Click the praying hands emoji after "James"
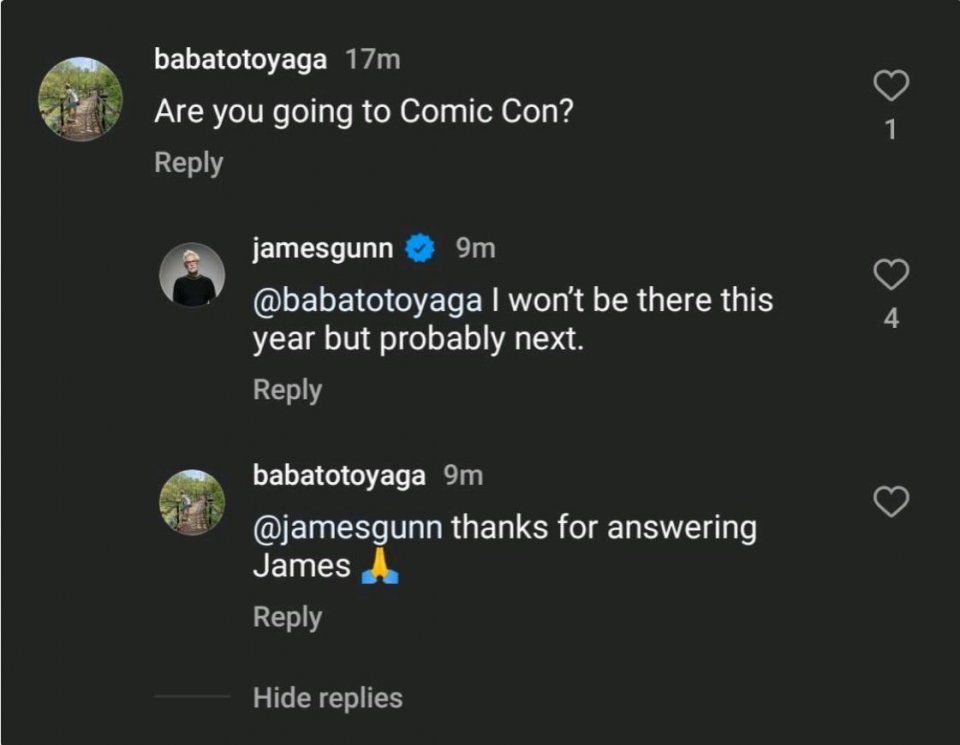 379,566
